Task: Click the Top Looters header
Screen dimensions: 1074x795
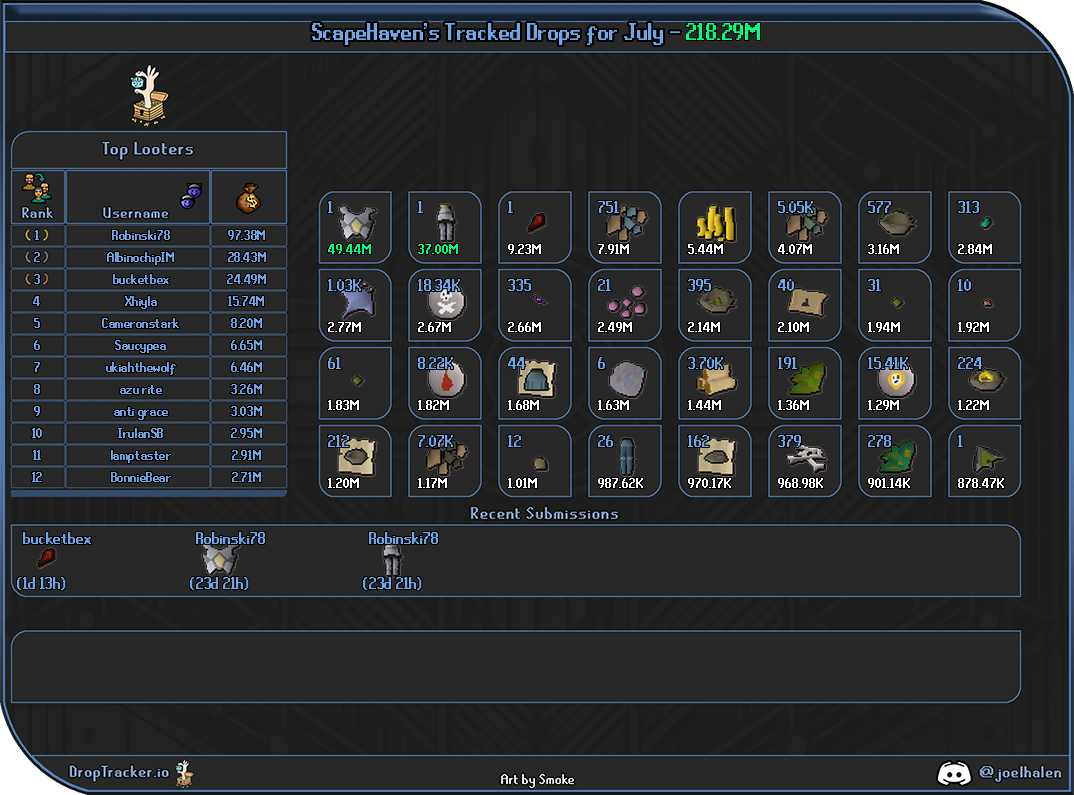Action: pyautogui.click(x=149, y=149)
